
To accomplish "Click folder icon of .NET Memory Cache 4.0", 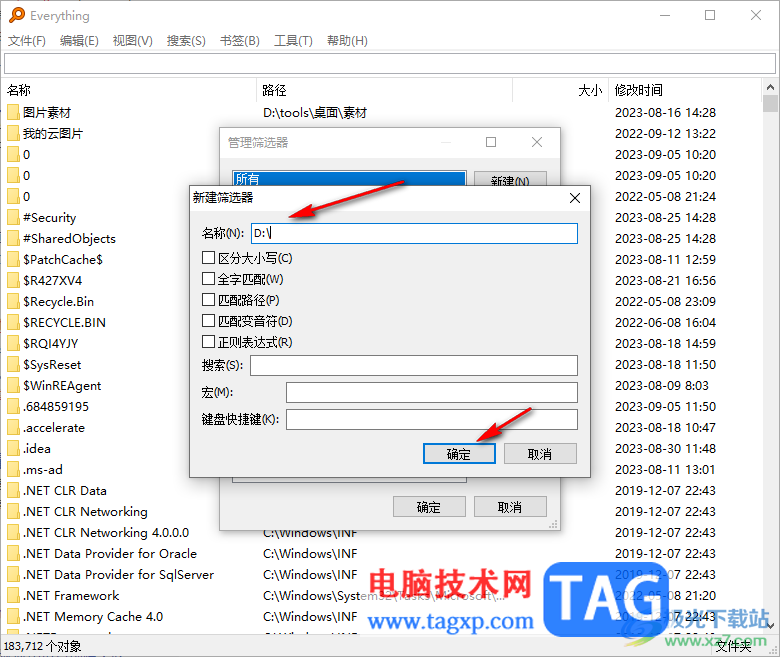I will click(x=13, y=617).
